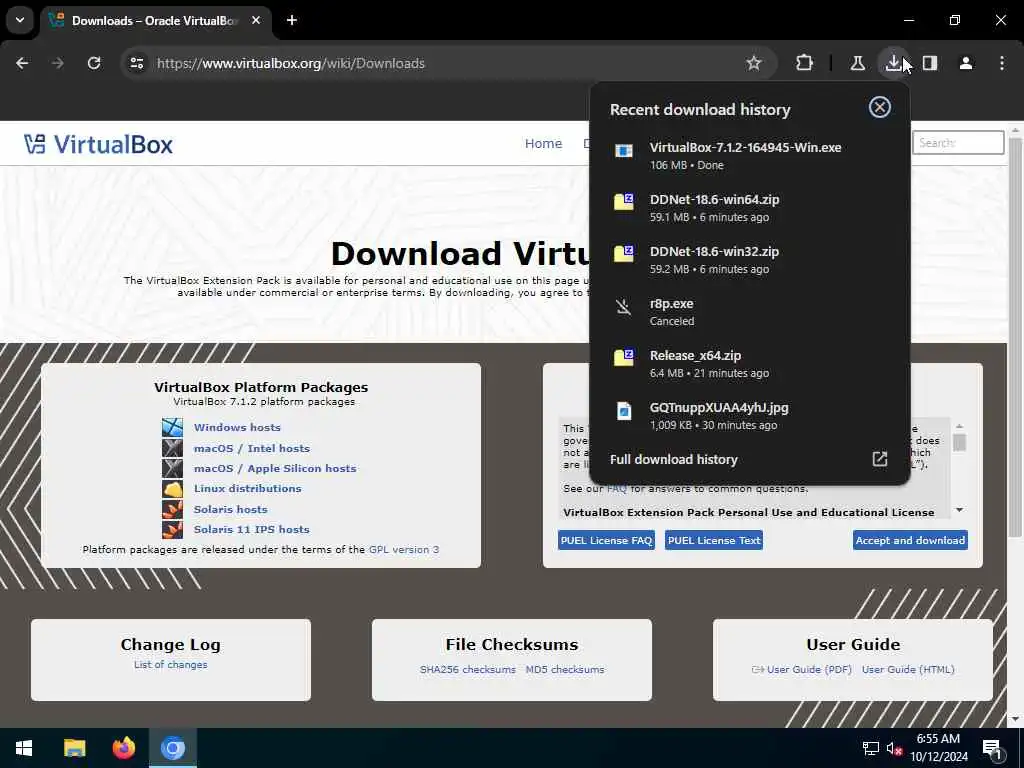Screen dimensions: 1024x768
Task: Toggle the Downloads toolbar icon
Action: tap(893, 63)
